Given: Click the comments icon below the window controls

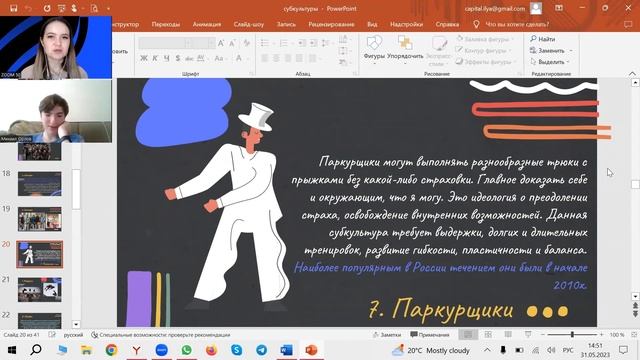Looking at the screenshot, I should point(628,24).
